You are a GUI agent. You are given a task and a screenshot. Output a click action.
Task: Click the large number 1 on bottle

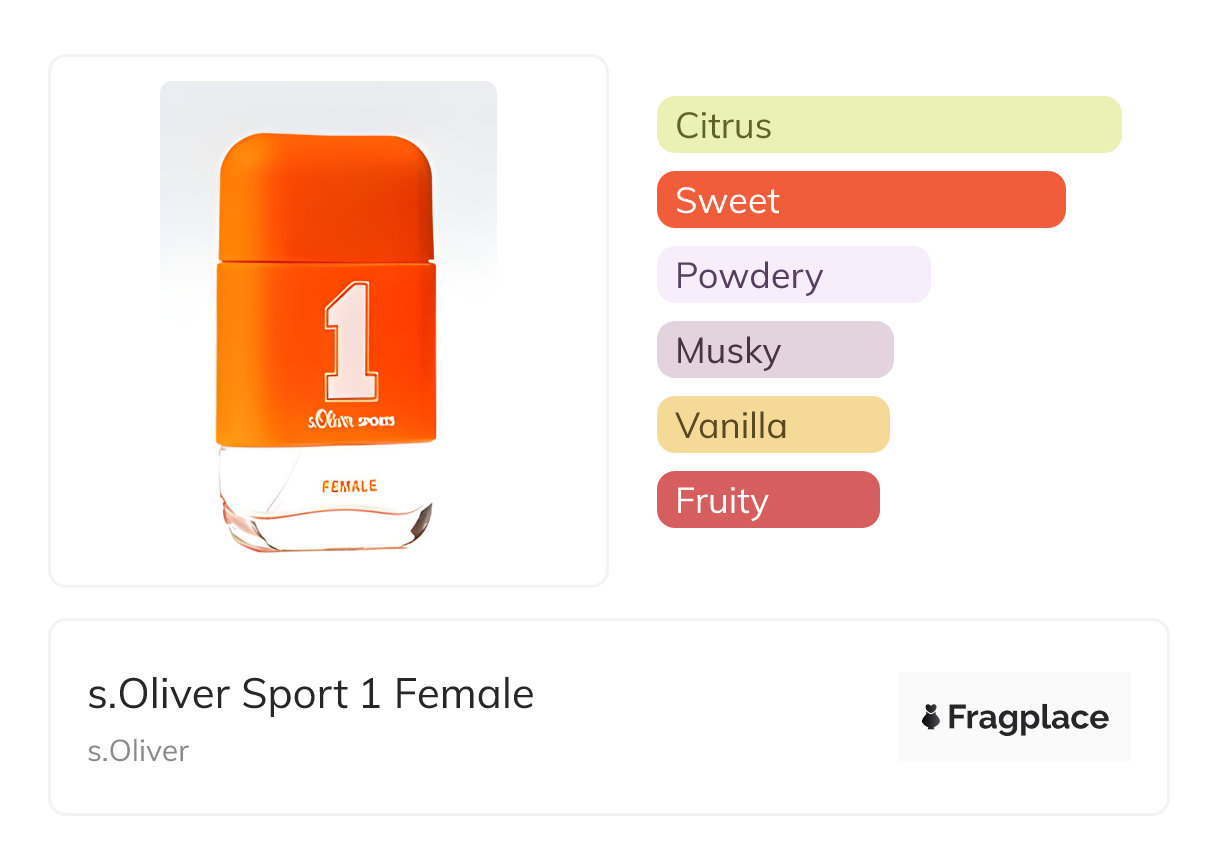click(x=351, y=341)
